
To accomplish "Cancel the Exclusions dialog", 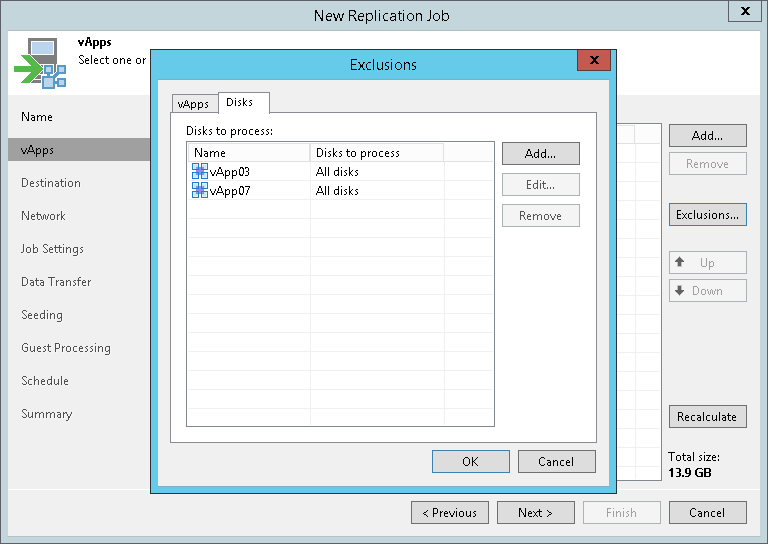I will (x=556, y=461).
